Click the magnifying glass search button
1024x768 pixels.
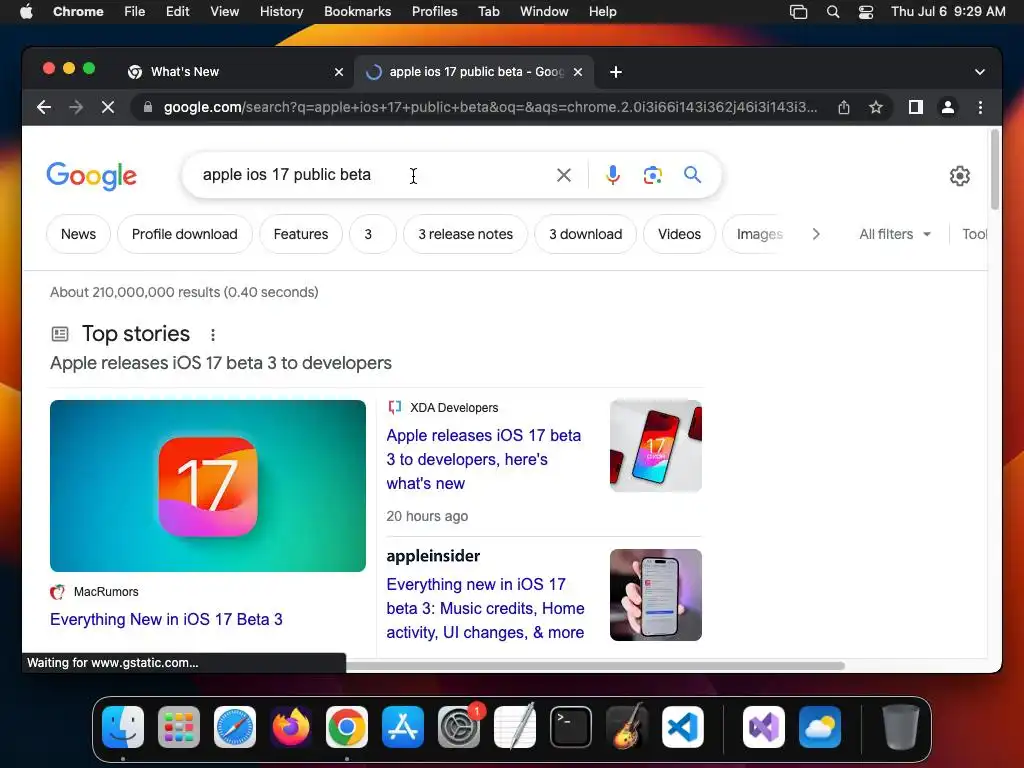[692, 174]
